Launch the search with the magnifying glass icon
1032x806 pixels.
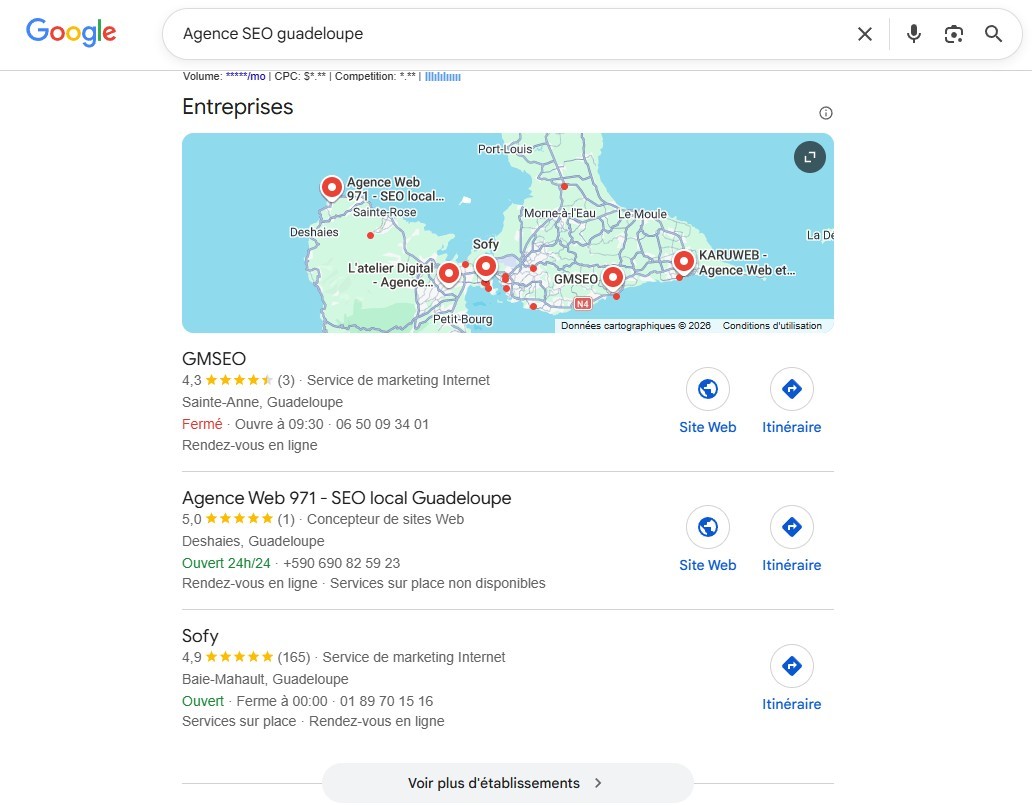993,33
